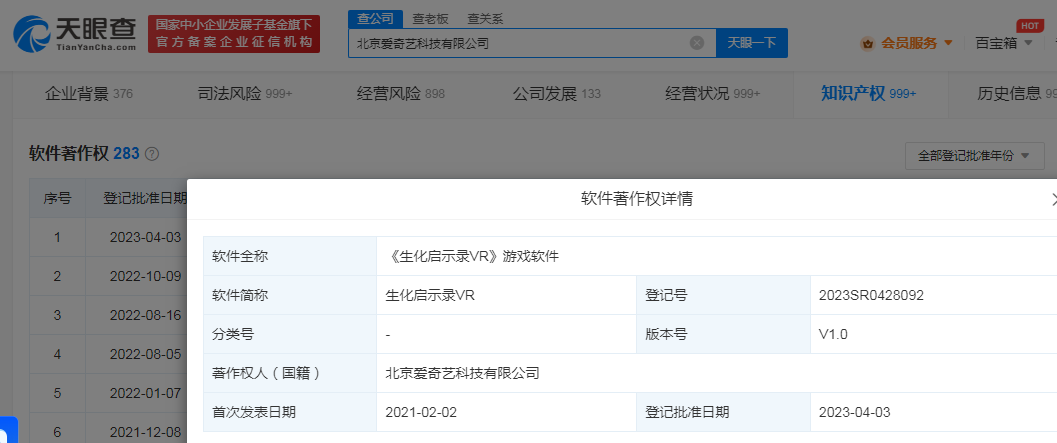Click the software name 《生化启示录VR》游戏软件
Image resolution: width=1057 pixels, height=443 pixels.
475,256
